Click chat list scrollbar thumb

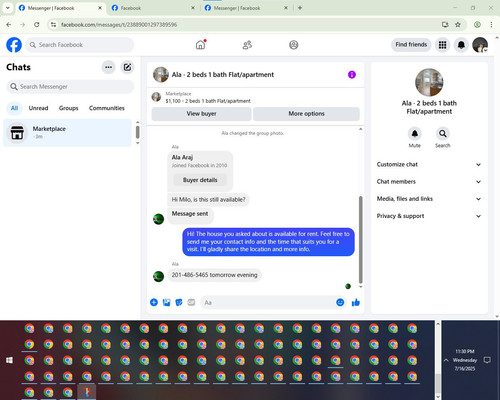(x=137, y=132)
